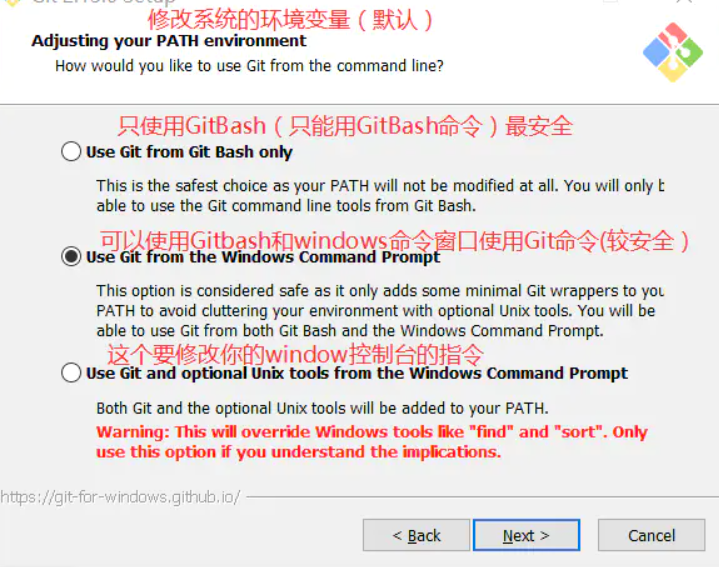This screenshot has width=719, height=567.
Task: Select Use Git from Git Bash only
Action: click(71, 151)
